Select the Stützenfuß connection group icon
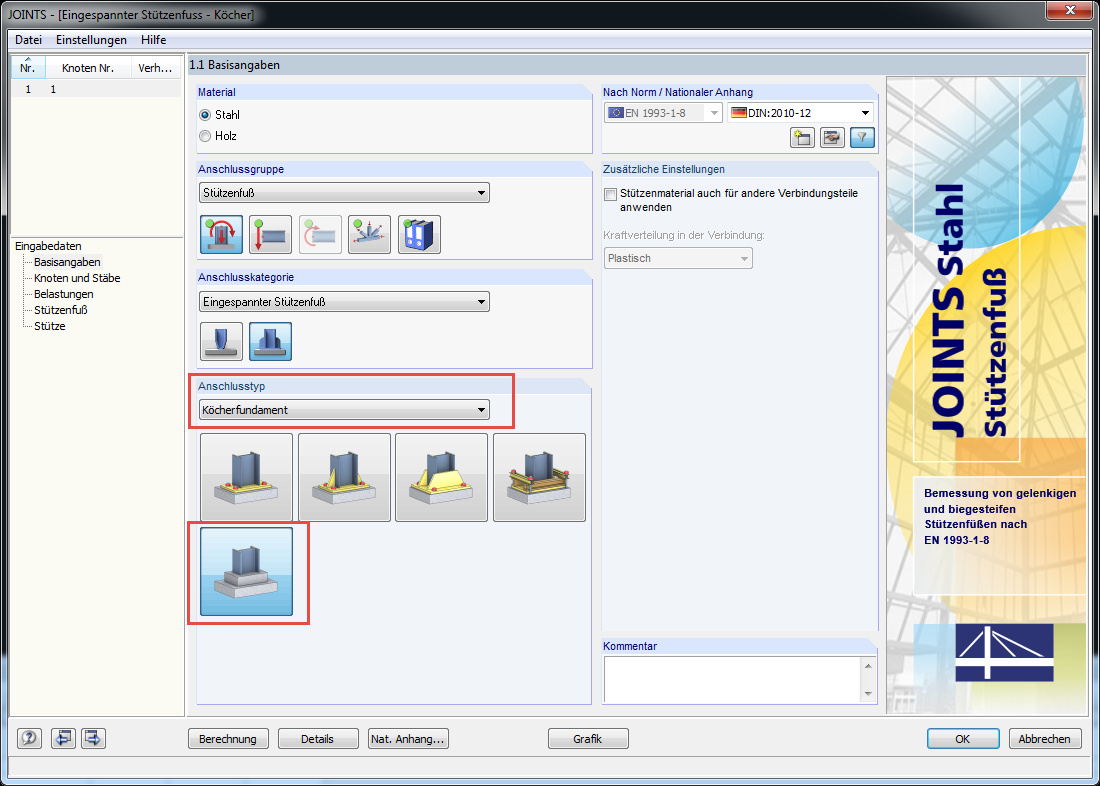Image resolution: width=1100 pixels, height=786 pixels. pos(221,234)
